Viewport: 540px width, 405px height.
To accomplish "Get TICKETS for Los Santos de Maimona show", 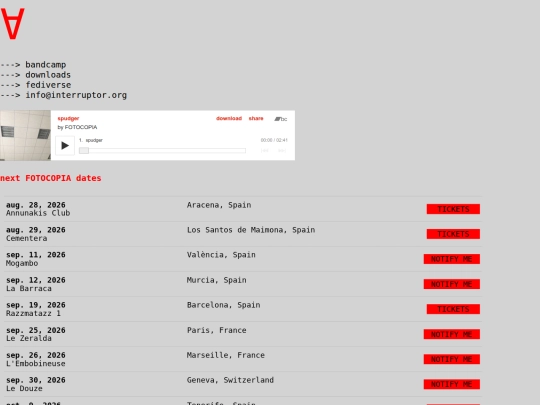I will (x=453, y=234).
